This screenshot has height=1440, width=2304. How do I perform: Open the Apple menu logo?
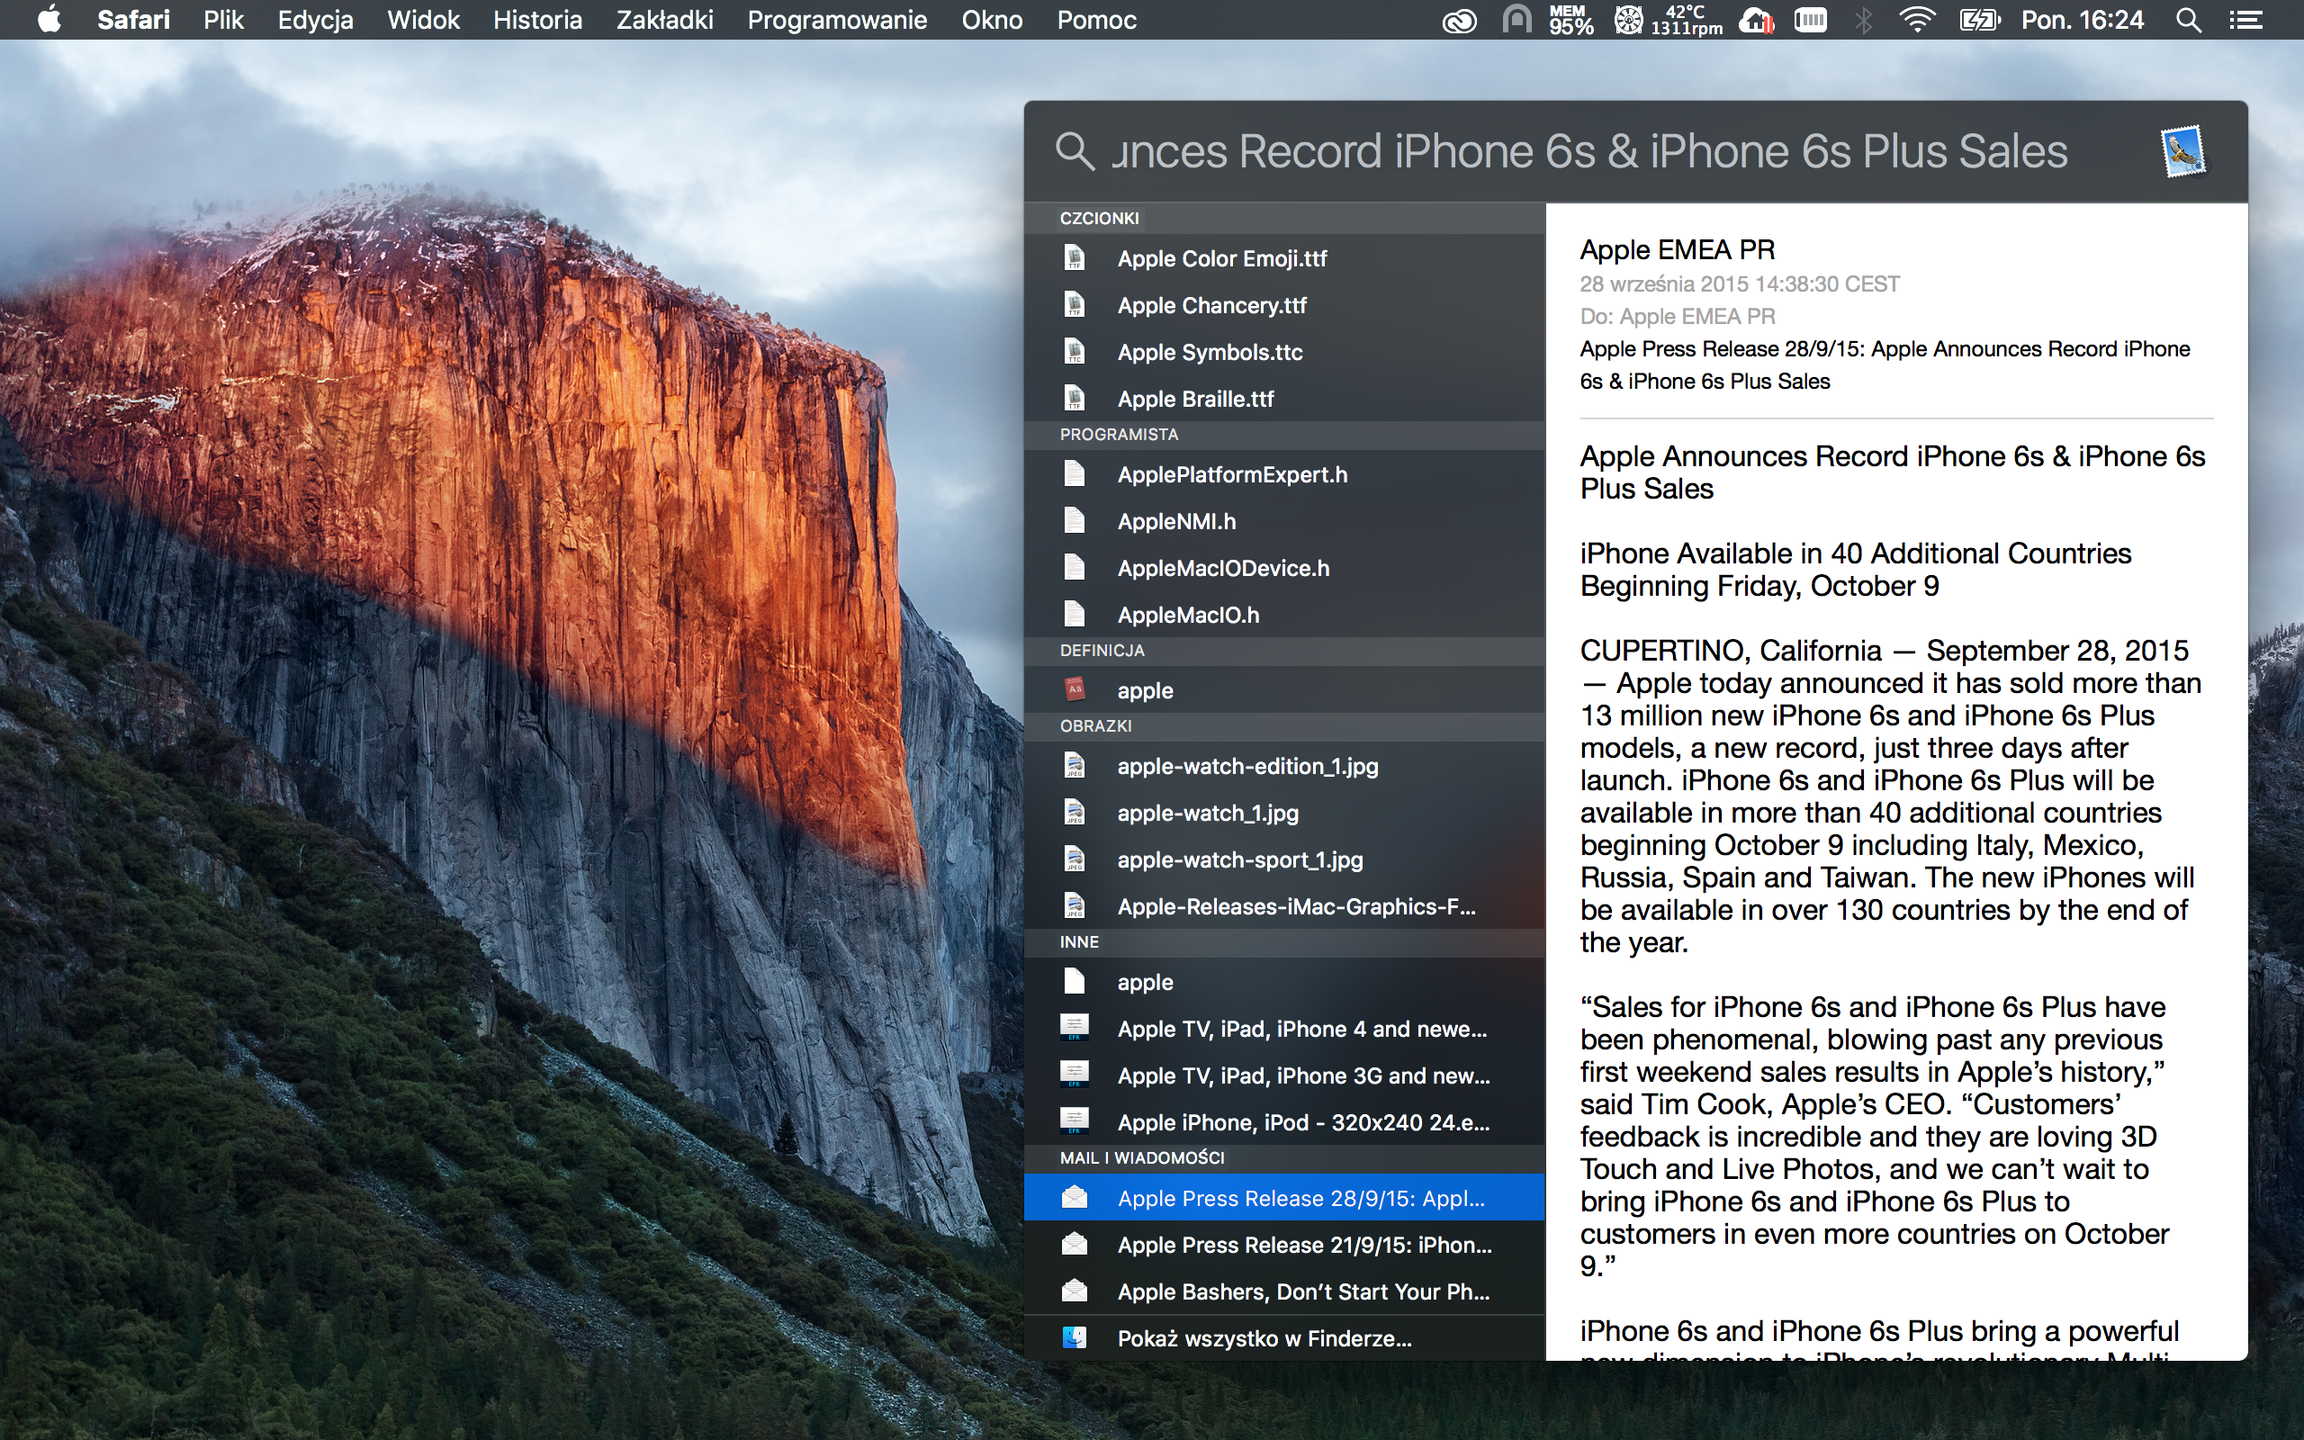(49, 20)
